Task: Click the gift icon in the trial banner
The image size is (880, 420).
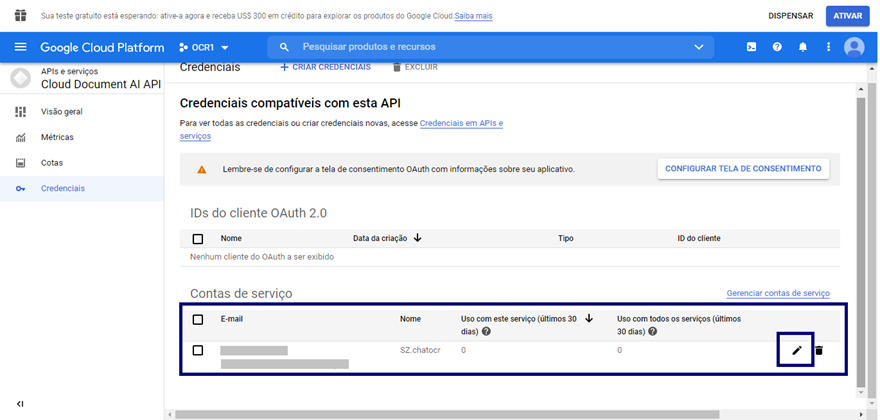Action: click(x=20, y=15)
